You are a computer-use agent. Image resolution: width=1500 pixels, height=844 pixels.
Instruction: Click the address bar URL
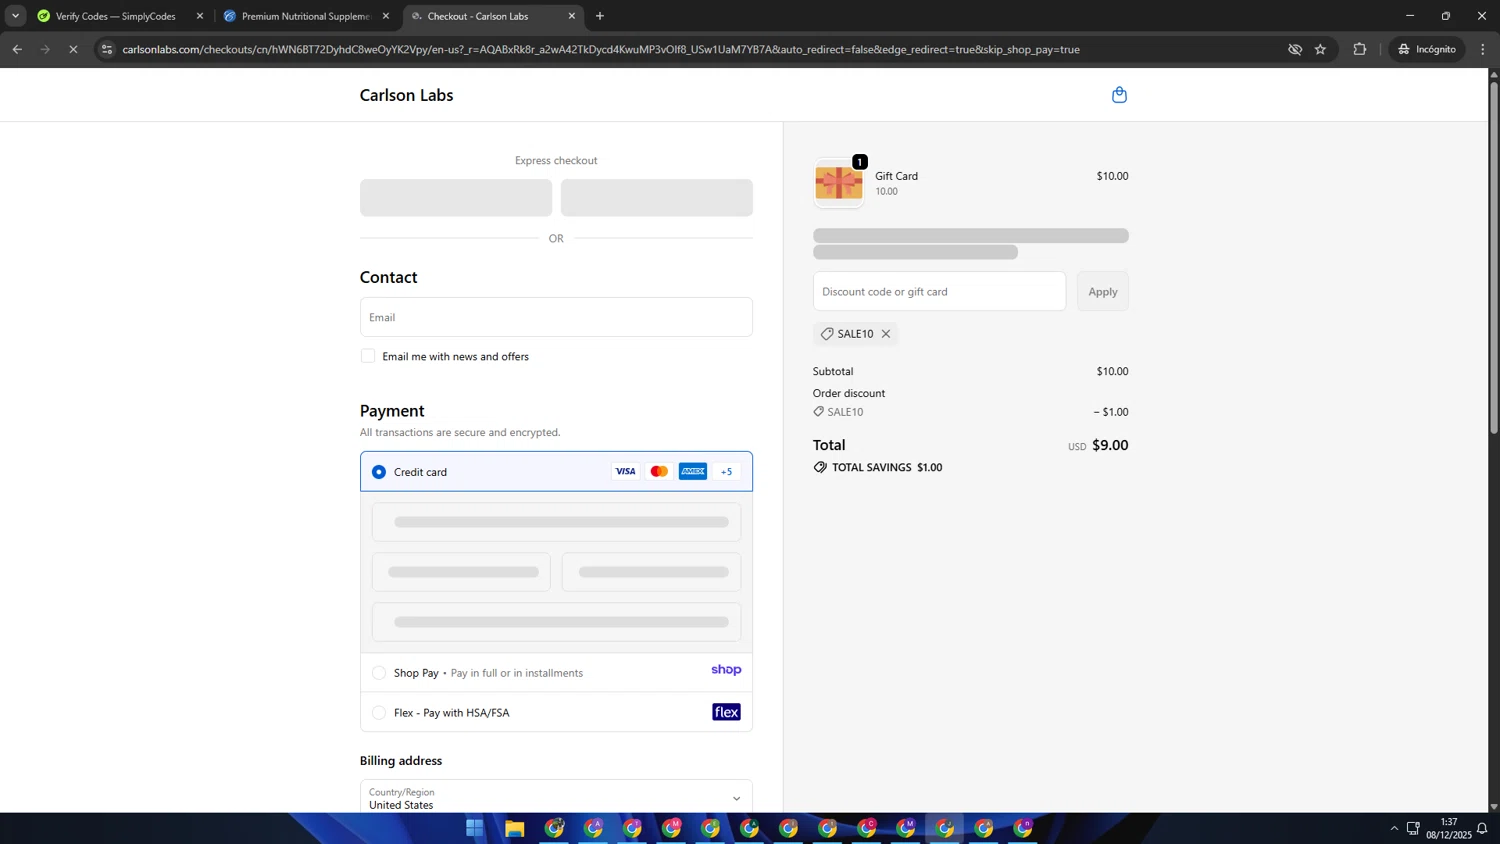point(600,49)
